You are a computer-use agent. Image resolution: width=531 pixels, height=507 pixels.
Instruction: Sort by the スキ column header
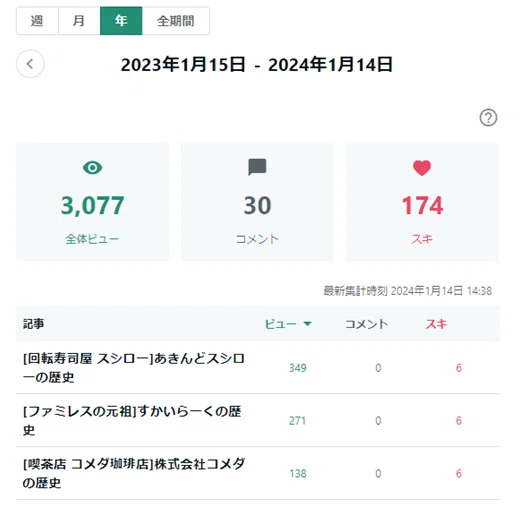coord(436,324)
